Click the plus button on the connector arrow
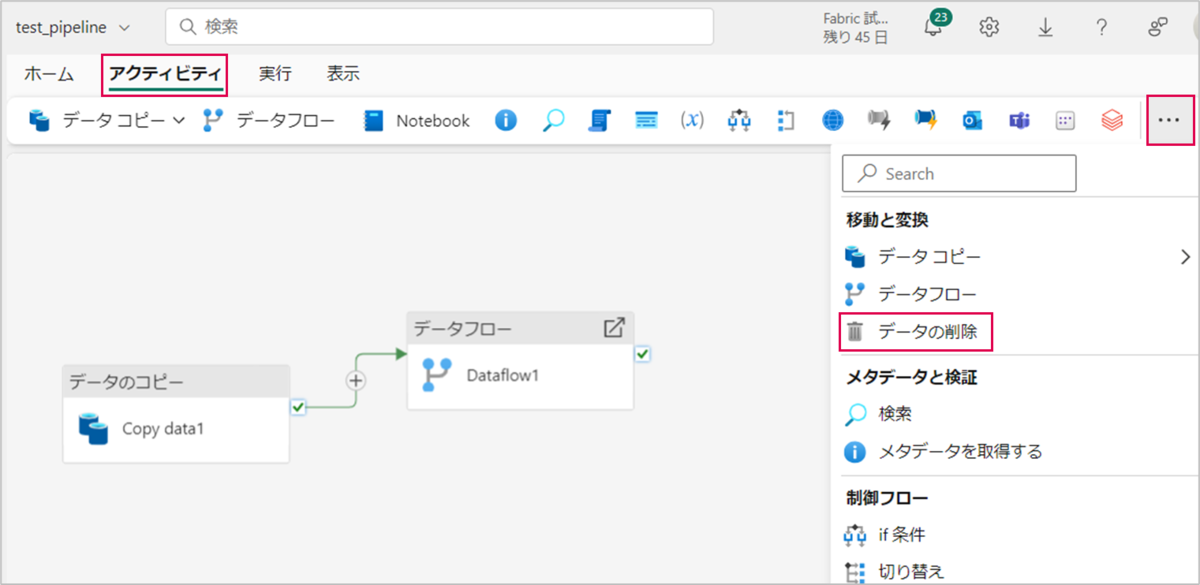Image resolution: width=1200 pixels, height=585 pixels. tap(356, 381)
